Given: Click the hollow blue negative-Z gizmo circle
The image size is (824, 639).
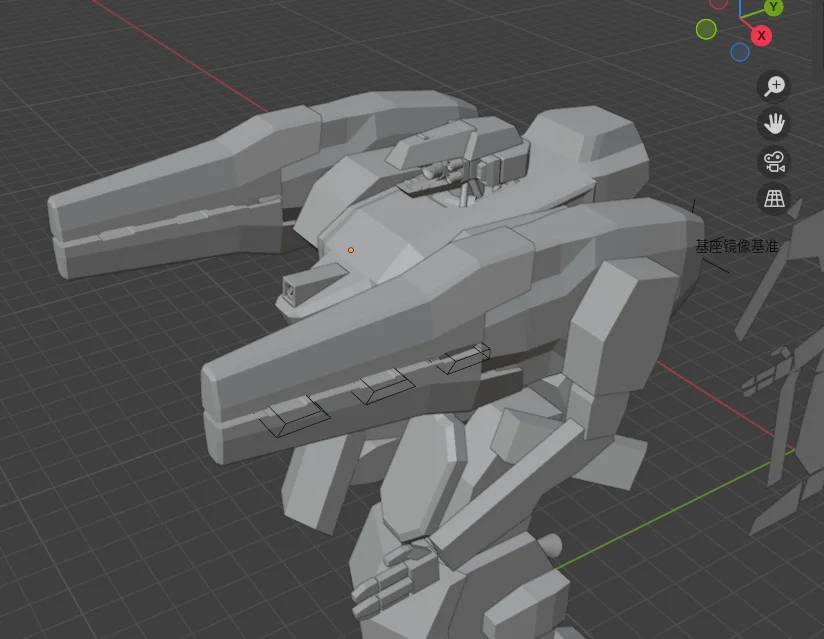Looking at the screenshot, I should coord(740,52).
